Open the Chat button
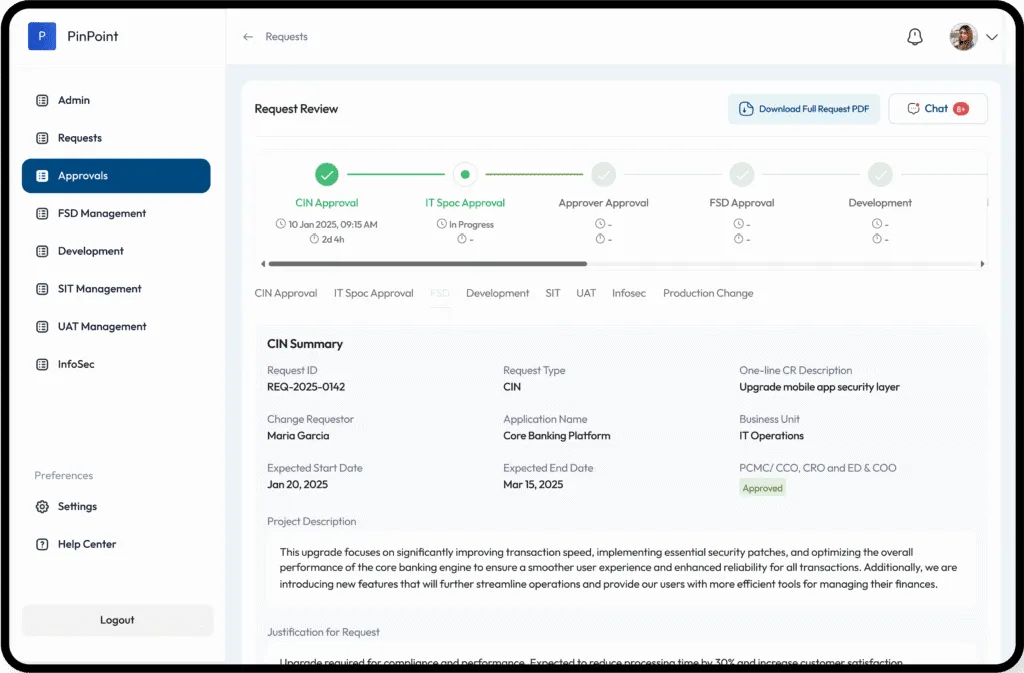The height and width of the screenshot is (673, 1024). 937,109
